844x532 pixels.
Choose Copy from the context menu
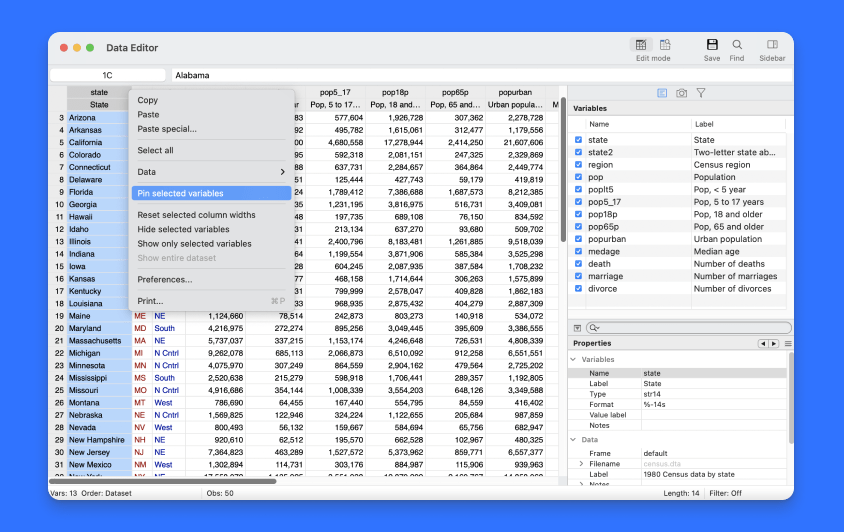[211, 100]
